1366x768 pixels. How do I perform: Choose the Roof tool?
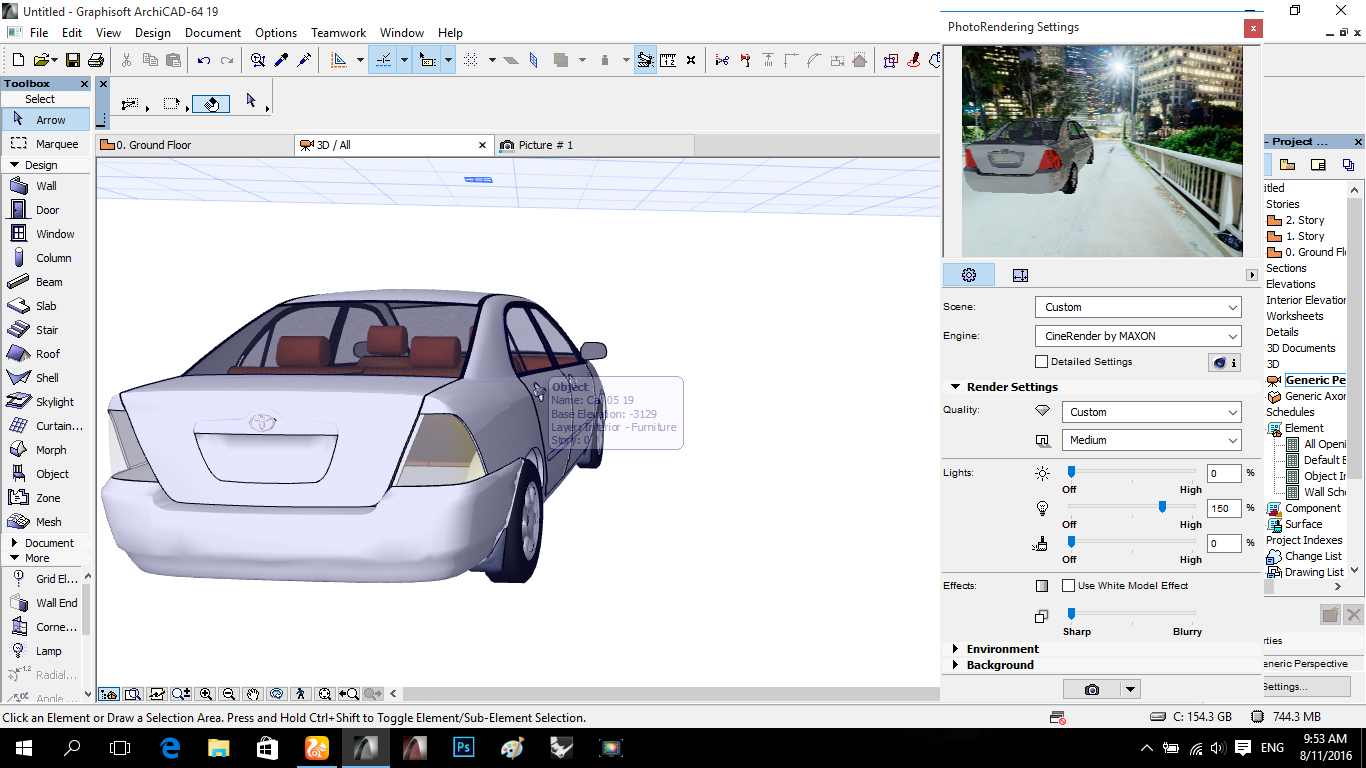(47, 354)
